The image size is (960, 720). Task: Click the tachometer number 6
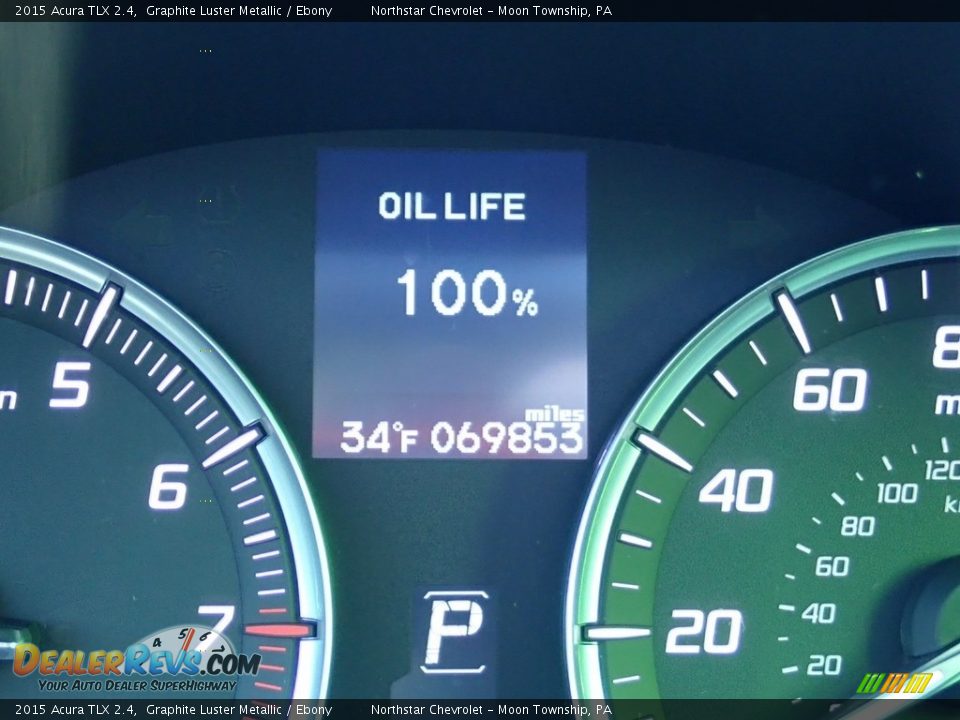[169, 486]
